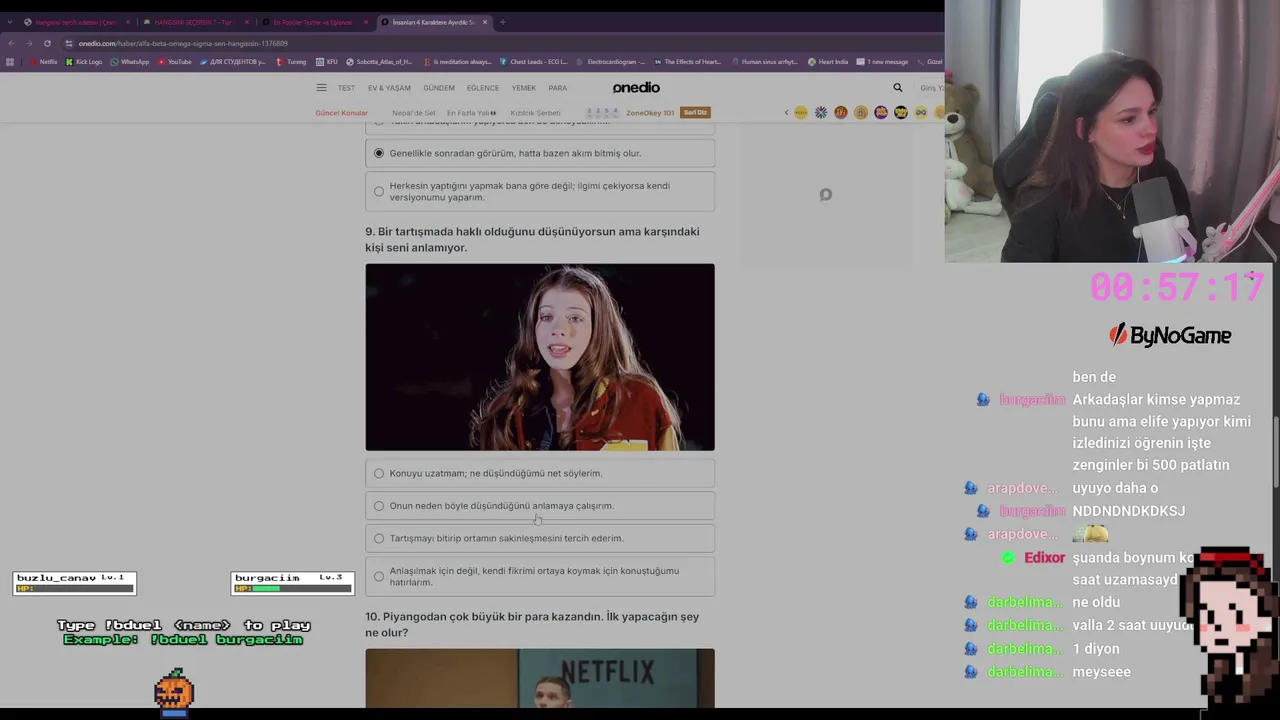
Task: Open the Heart India bookmark
Action: [x=828, y=62]
